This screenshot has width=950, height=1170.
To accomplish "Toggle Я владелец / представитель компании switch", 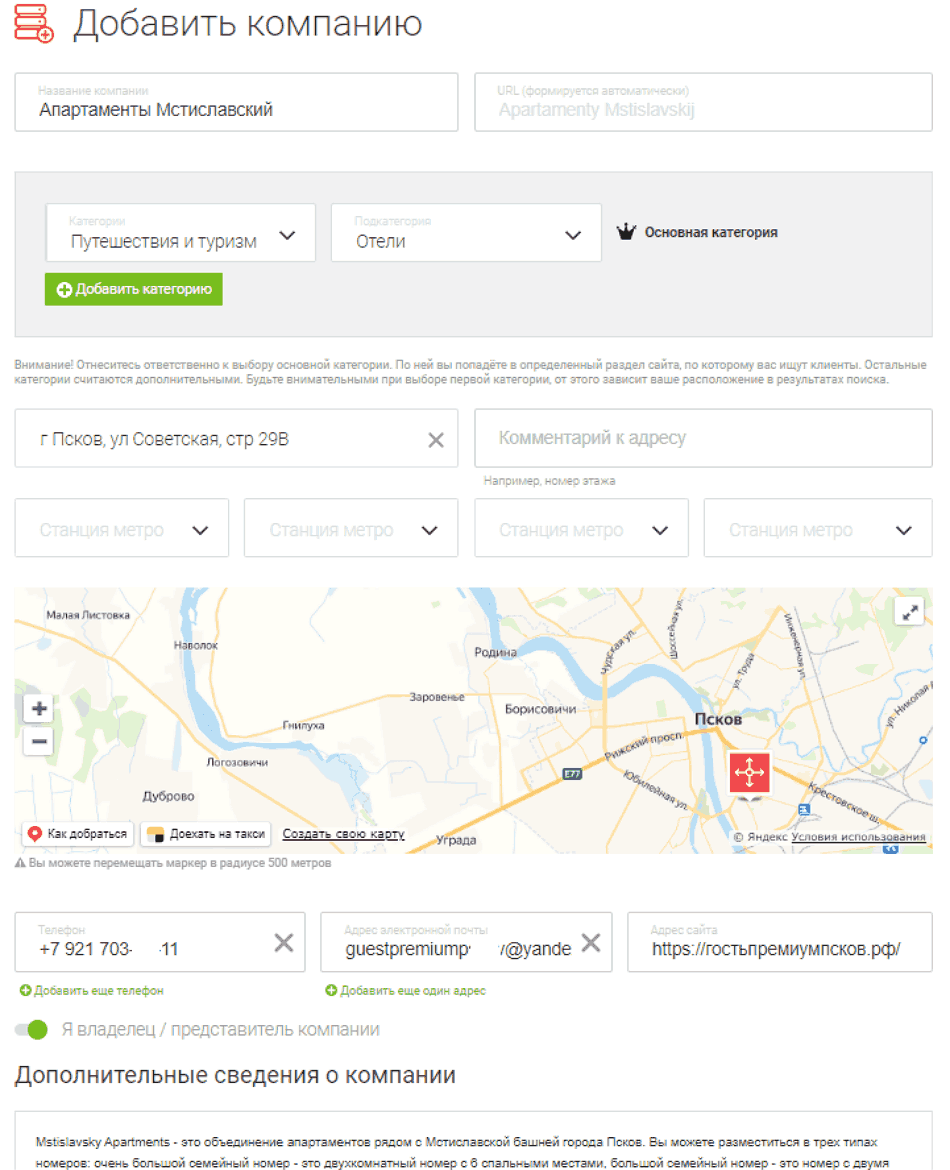I will [31, 1030].
